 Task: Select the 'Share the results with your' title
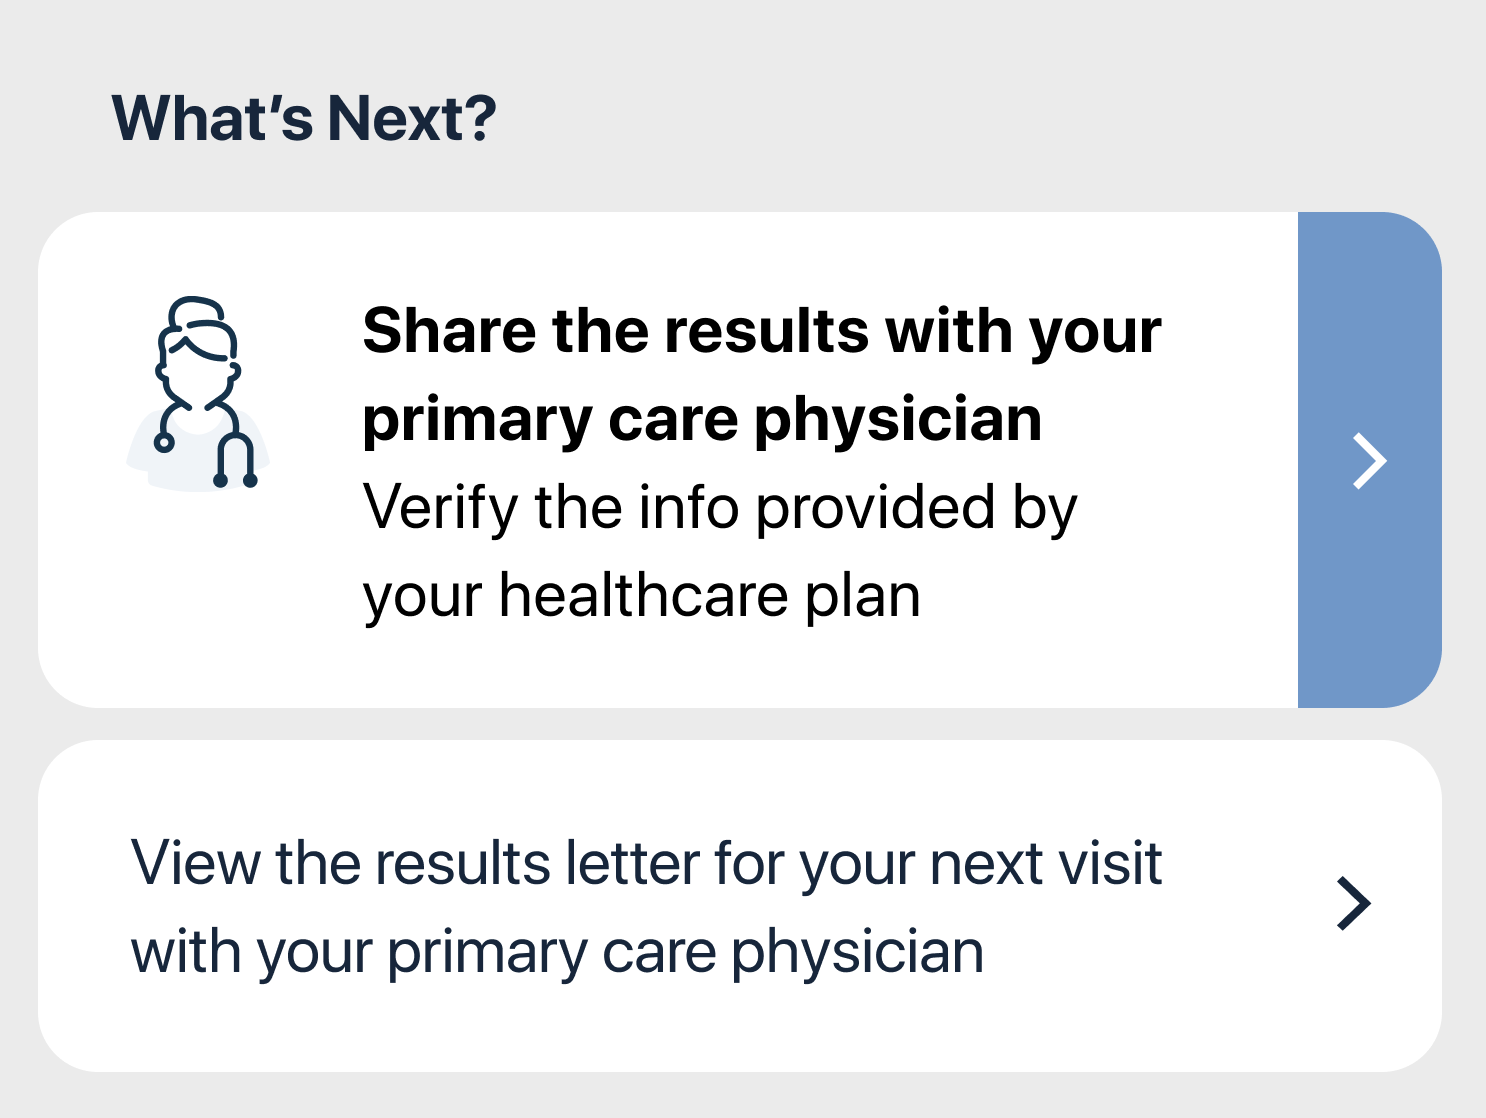[762, 331]
